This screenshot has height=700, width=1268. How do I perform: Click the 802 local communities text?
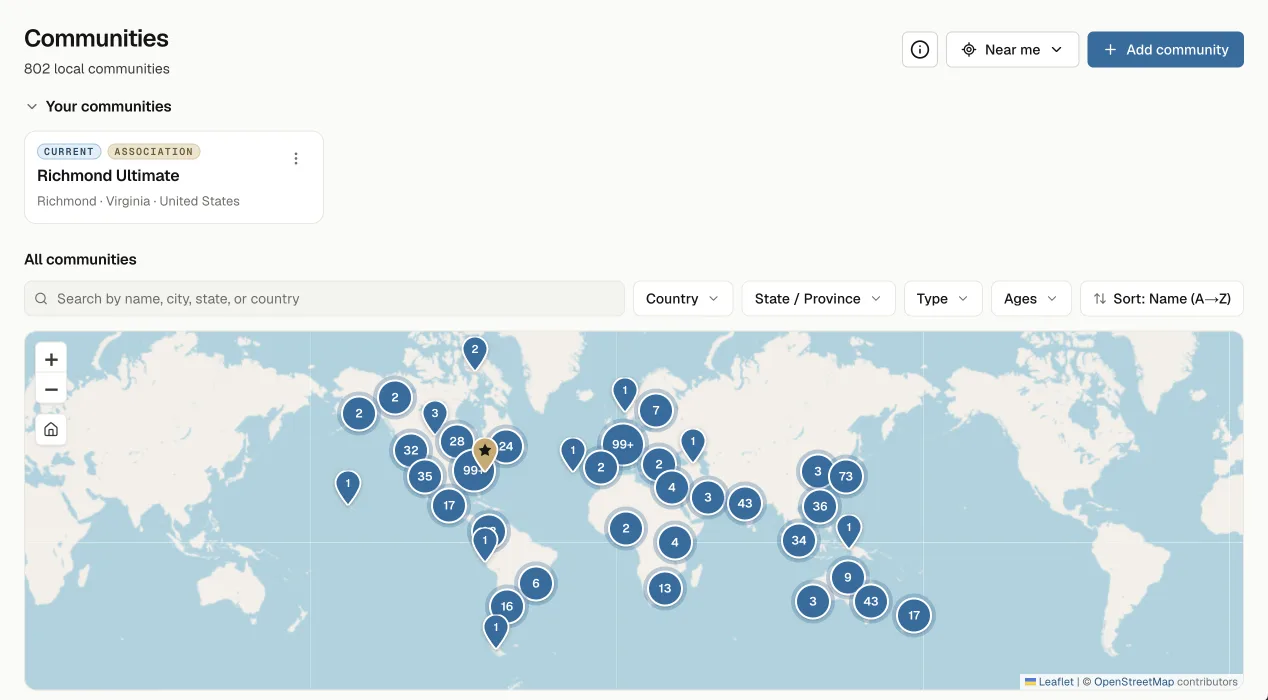[97, 69]
